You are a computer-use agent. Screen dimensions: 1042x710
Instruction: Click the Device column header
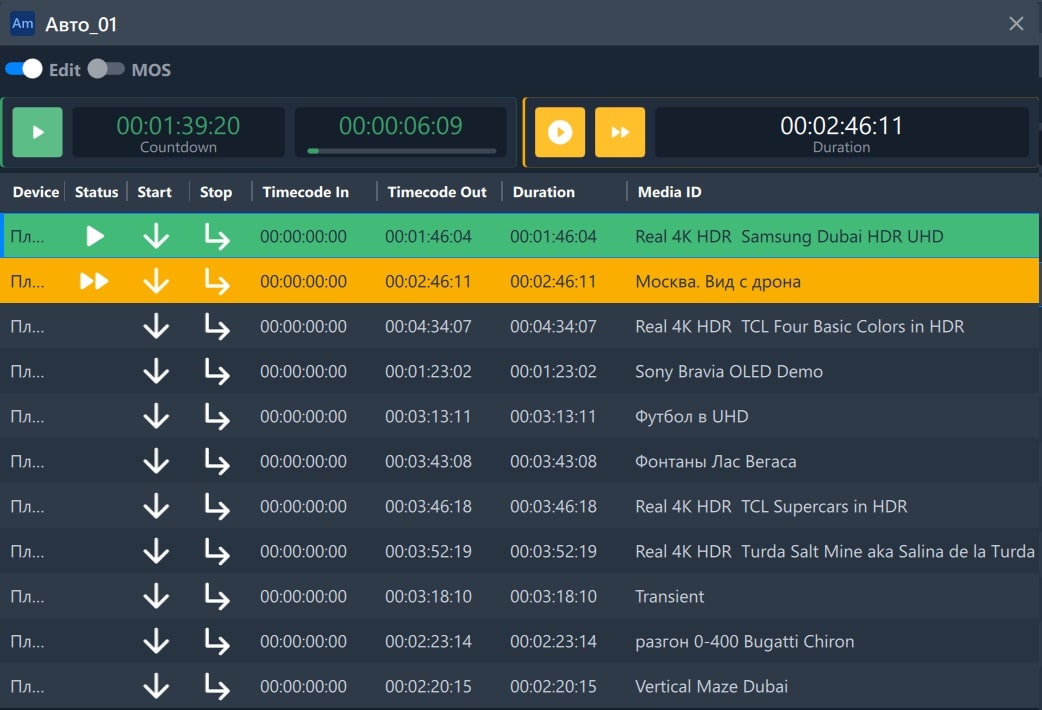pos(36,192)
